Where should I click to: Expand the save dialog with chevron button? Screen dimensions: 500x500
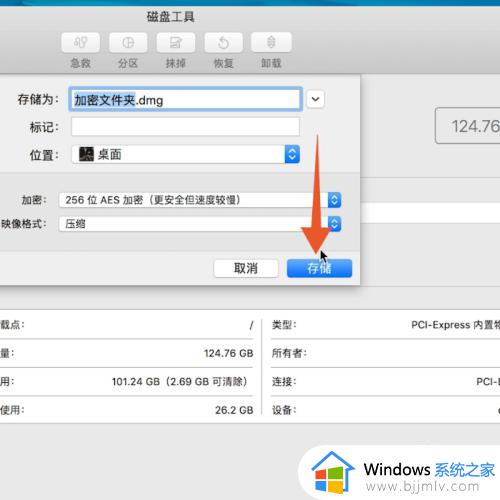pyautogui.click(x=315, y=99)
